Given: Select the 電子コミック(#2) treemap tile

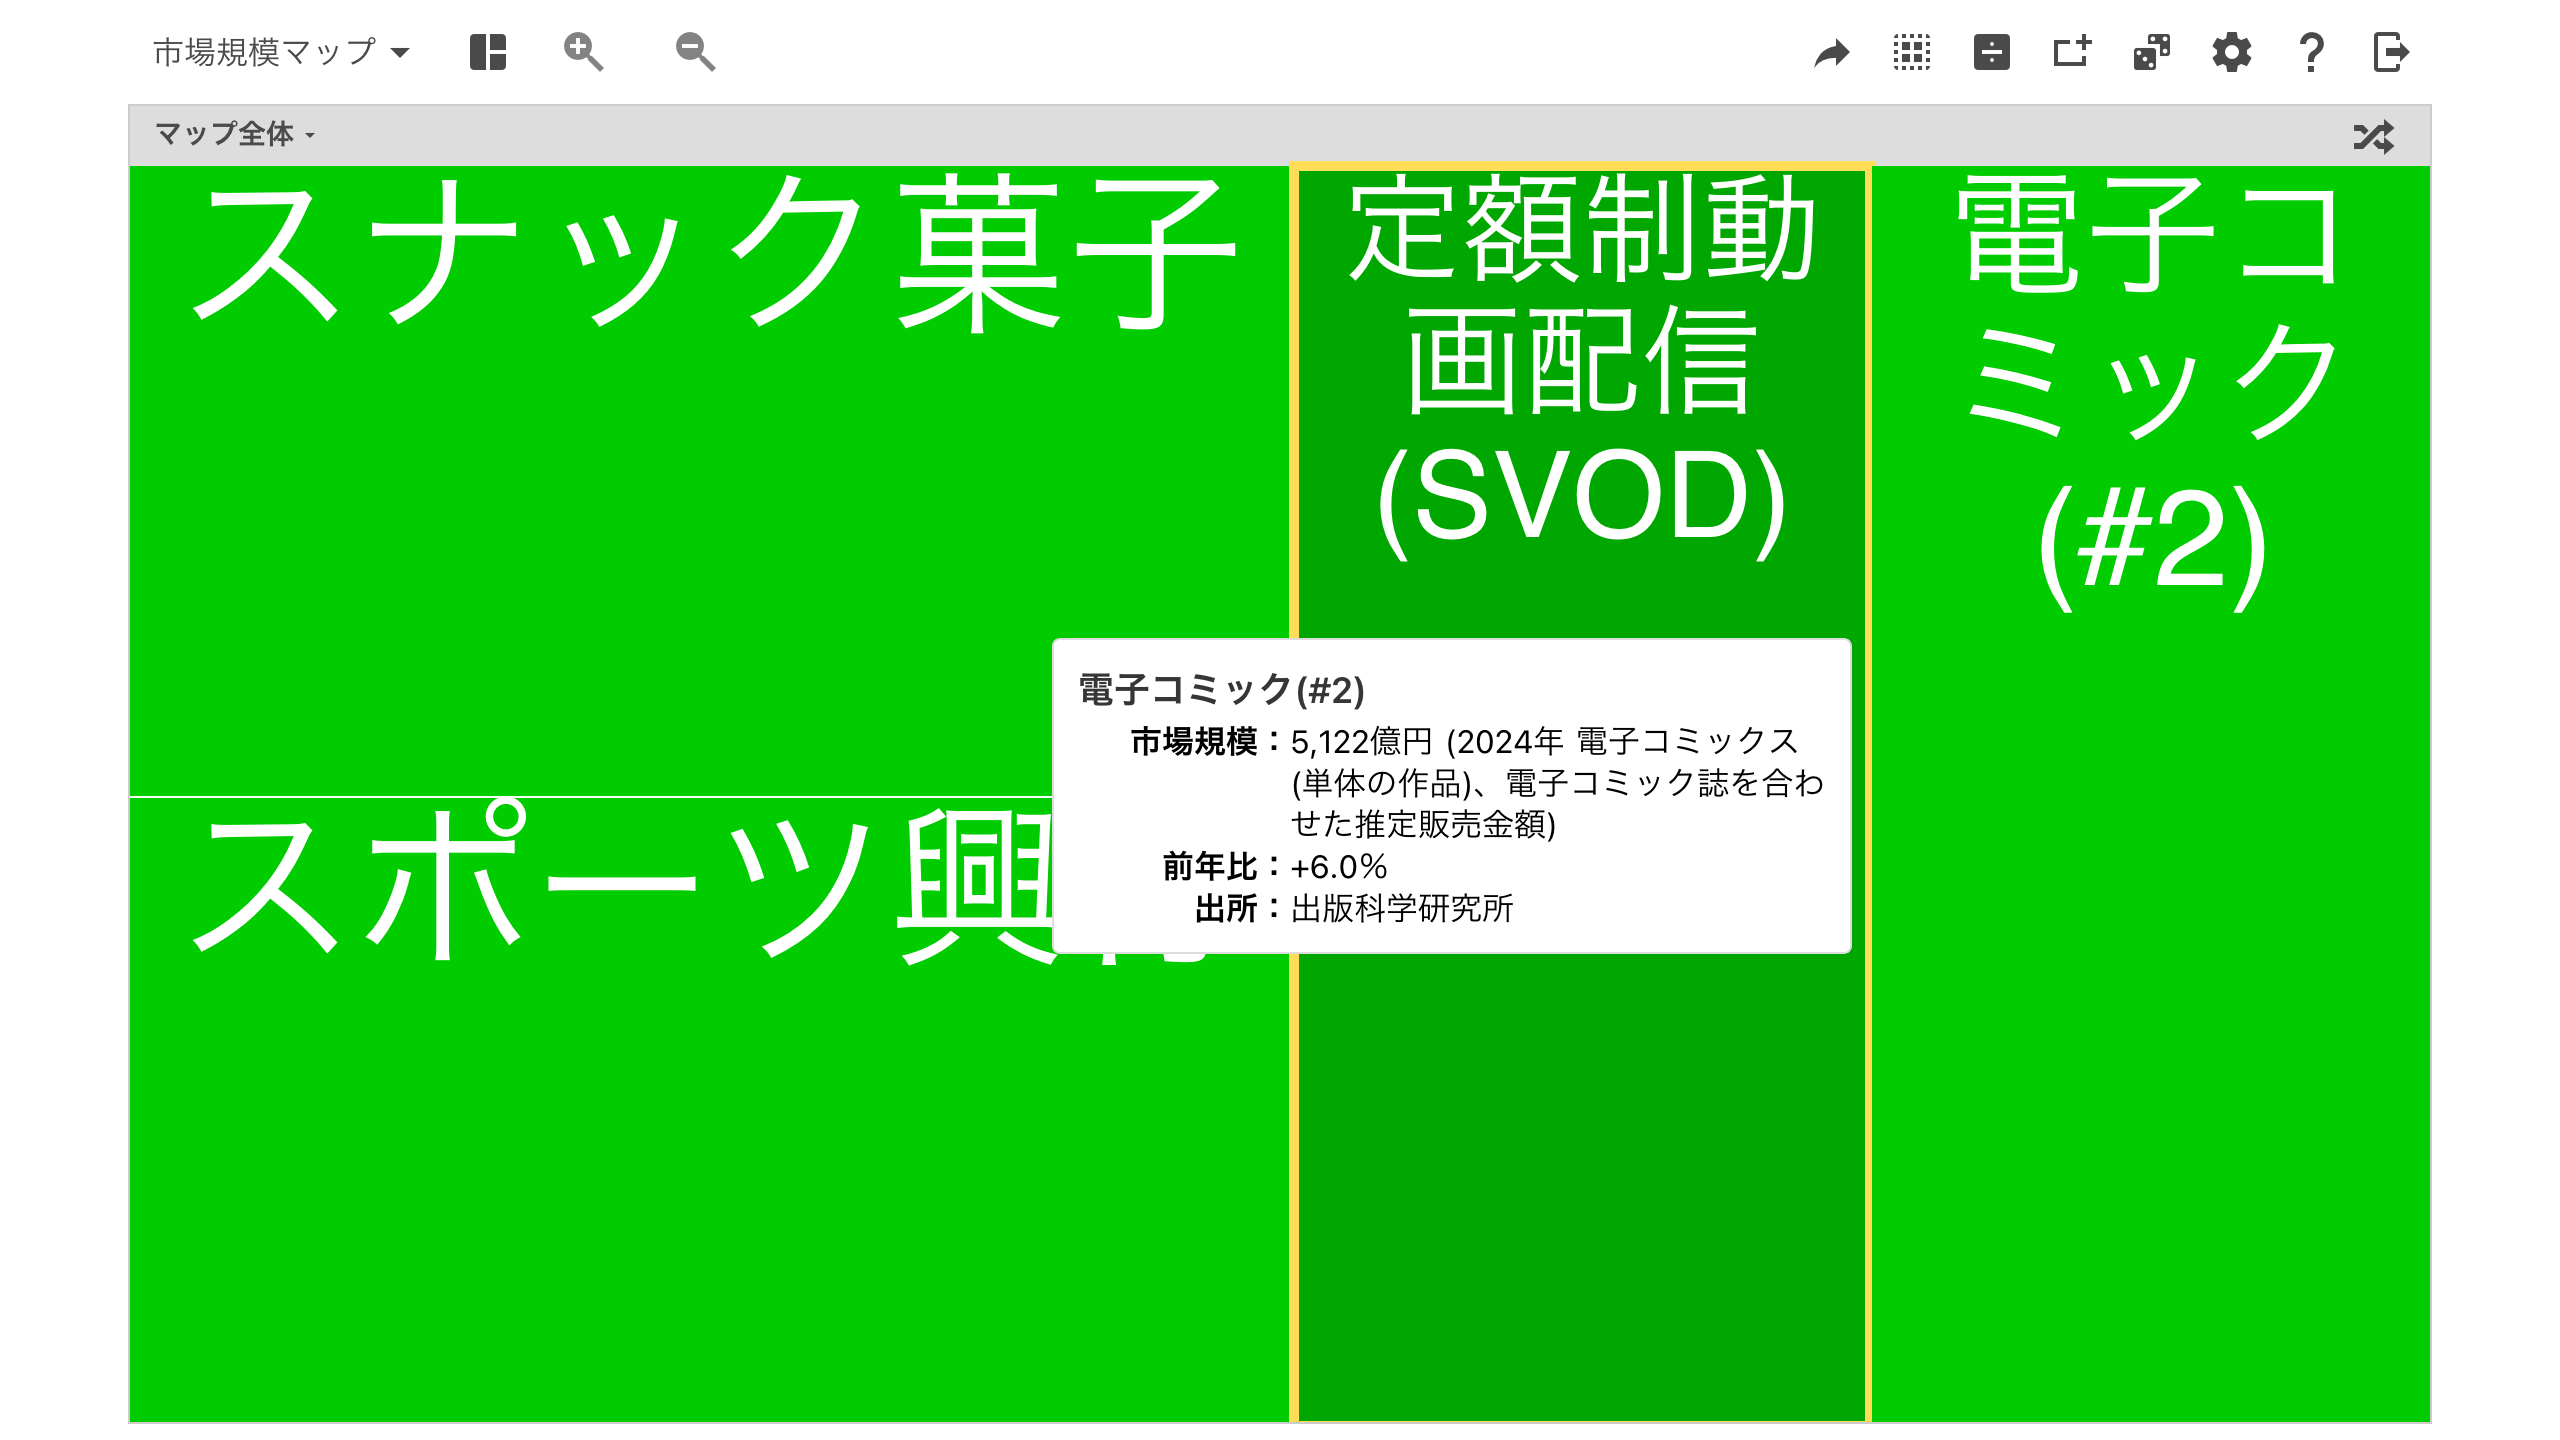Looking at the screenshot, I should pyautogui.click(x=2151, y=793).
